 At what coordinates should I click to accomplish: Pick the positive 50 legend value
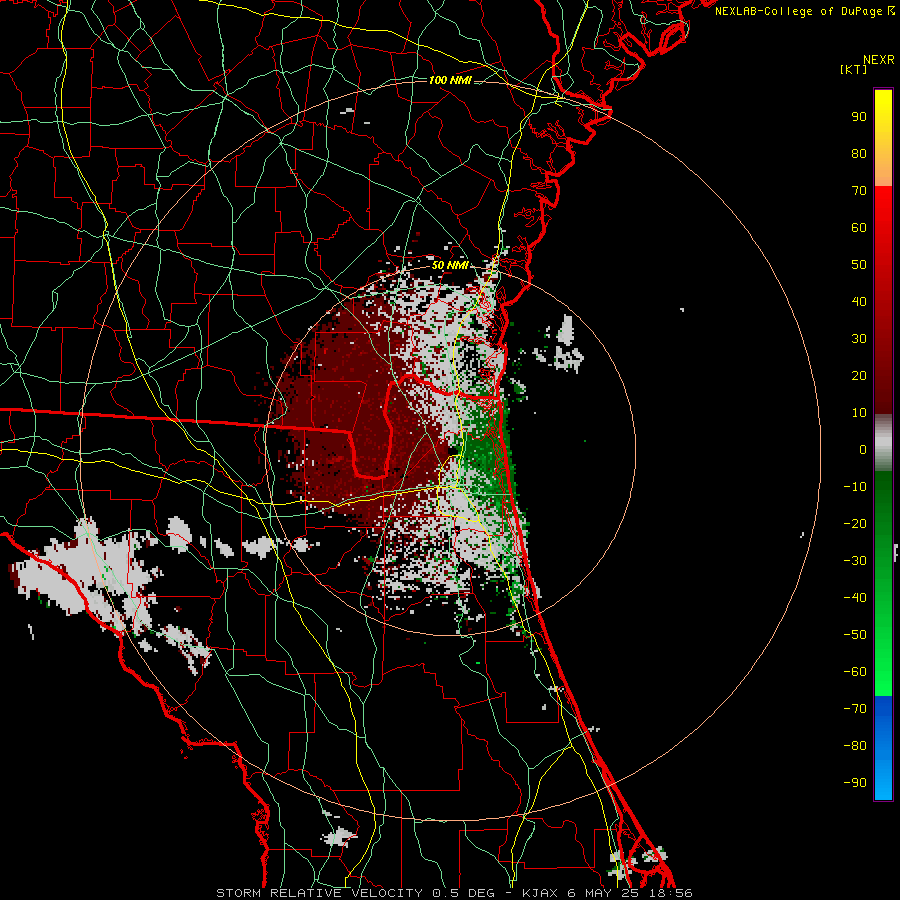tap(859, 265)
